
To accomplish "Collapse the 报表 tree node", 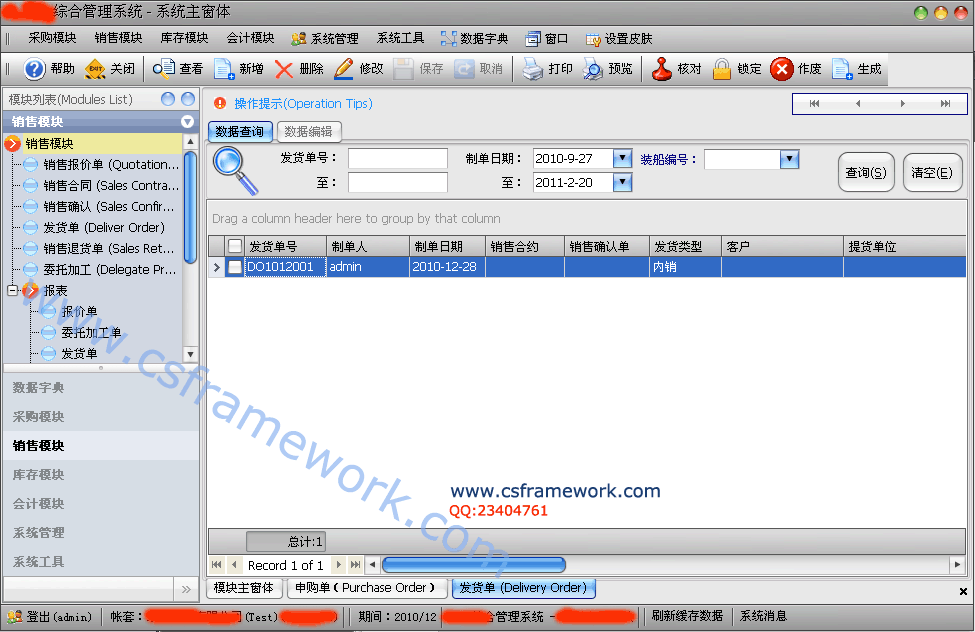I will point(13,291).
